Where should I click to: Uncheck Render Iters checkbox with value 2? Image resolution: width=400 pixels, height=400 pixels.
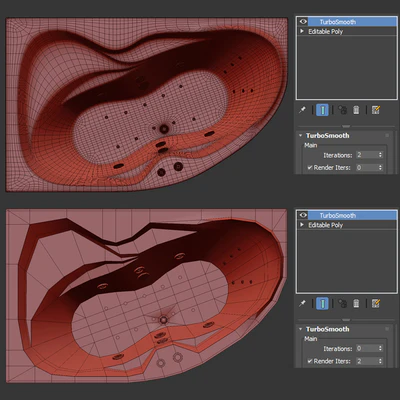310,361
